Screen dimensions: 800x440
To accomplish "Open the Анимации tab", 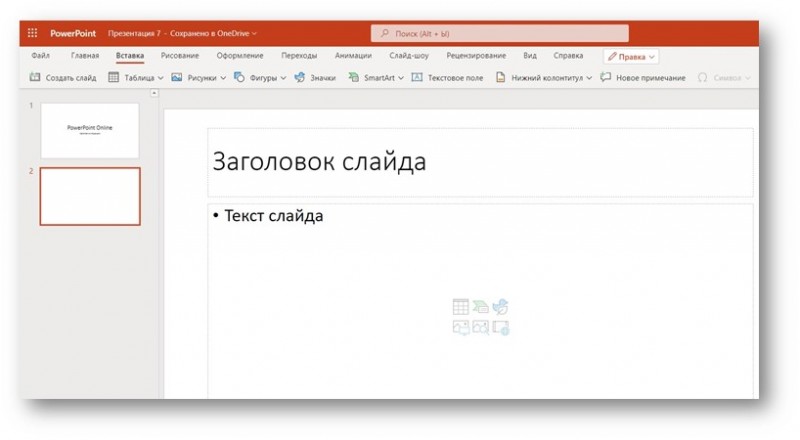I will click(x=353, y=55).
